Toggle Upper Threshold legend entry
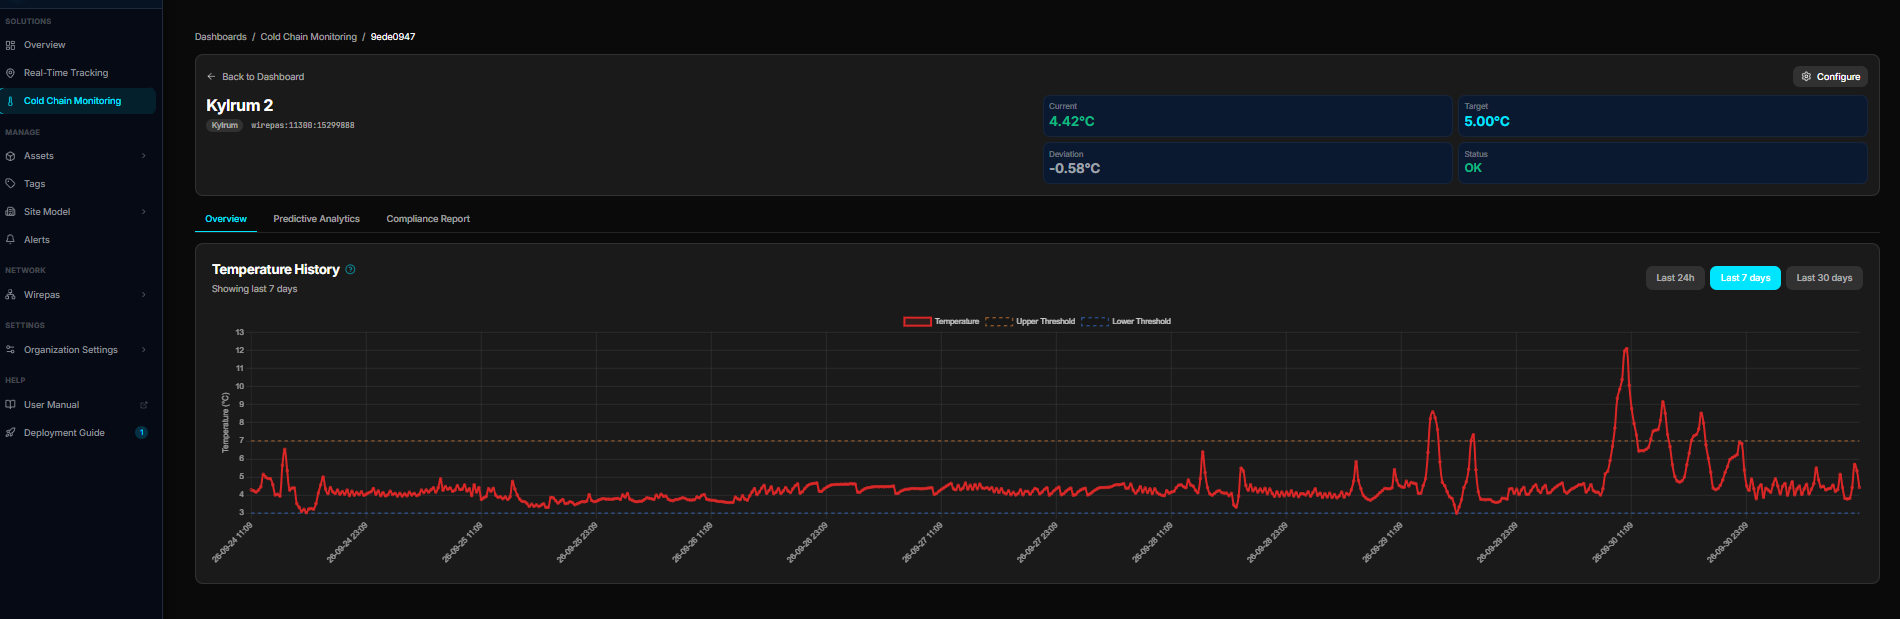 (x=1030, y=321)
